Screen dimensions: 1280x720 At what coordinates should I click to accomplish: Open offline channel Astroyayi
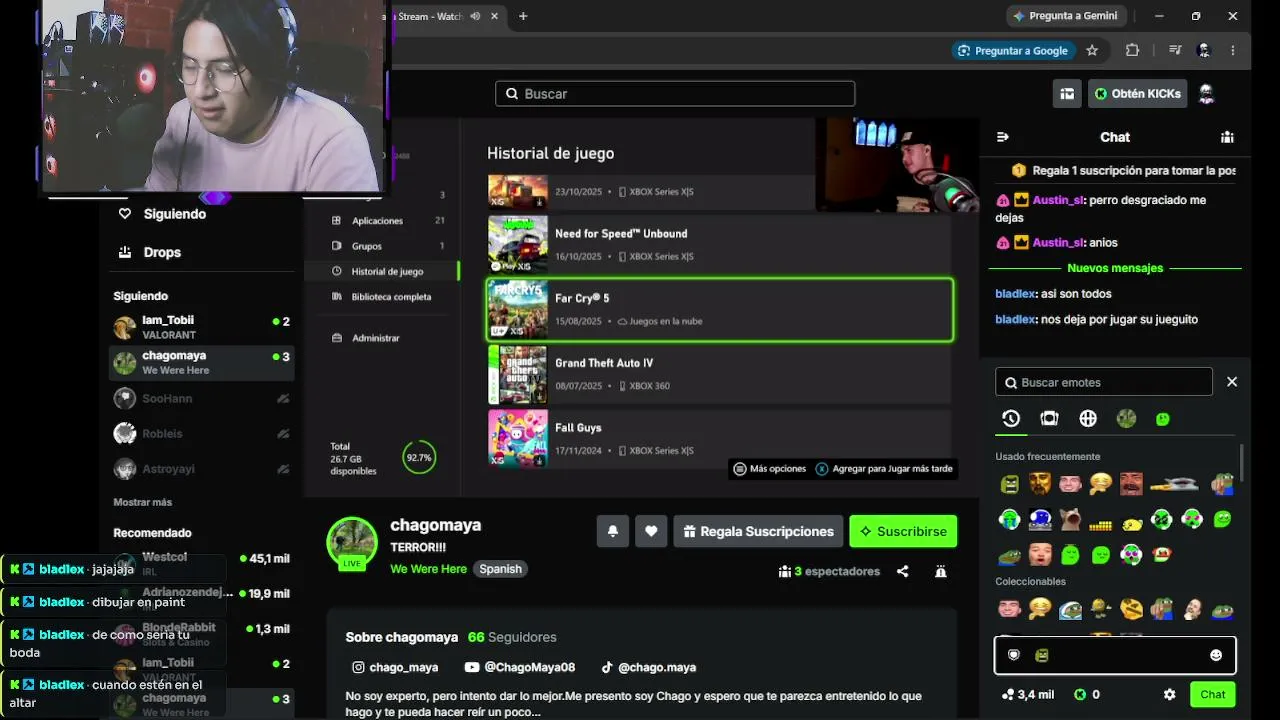tap(201, 468)
